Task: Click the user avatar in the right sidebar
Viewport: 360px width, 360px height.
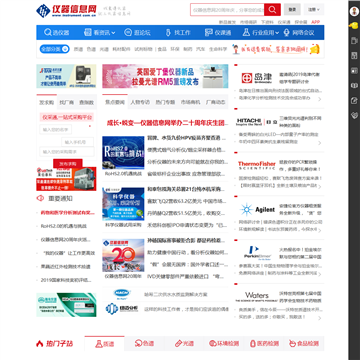Action: (354, 11)
